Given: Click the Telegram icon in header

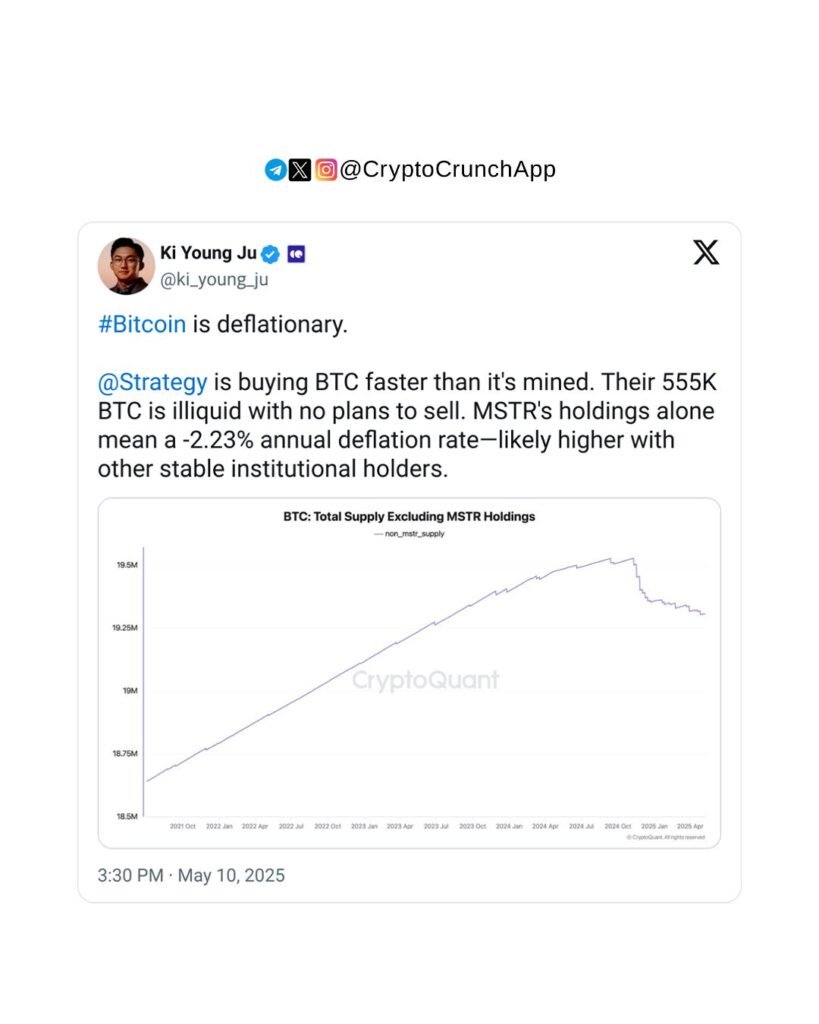Looking at the screenshot, I should [x=275, y=170].
